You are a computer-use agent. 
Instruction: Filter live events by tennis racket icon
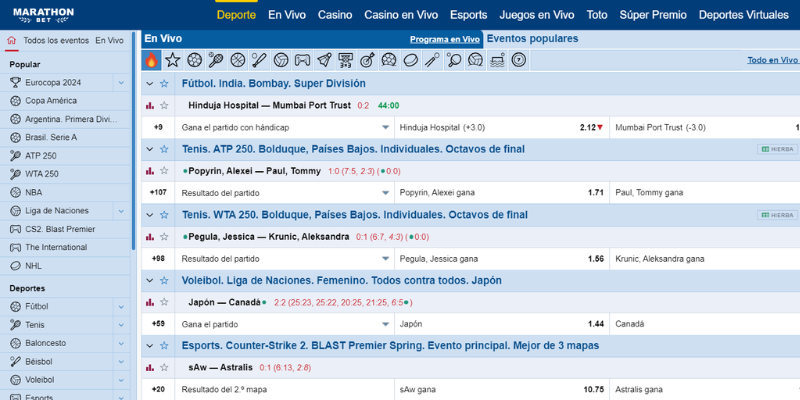pyautogui.click(x=216, y=60)
